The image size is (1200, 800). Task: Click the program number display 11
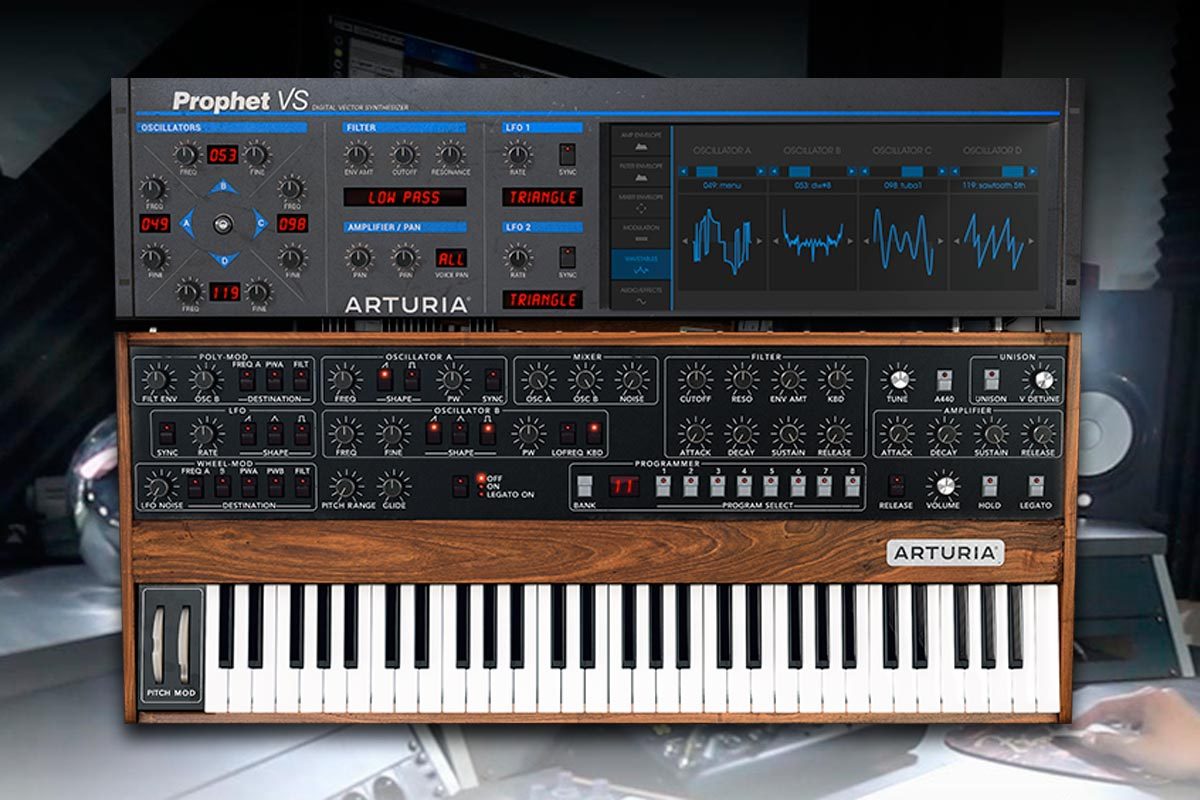click(624, 486)
